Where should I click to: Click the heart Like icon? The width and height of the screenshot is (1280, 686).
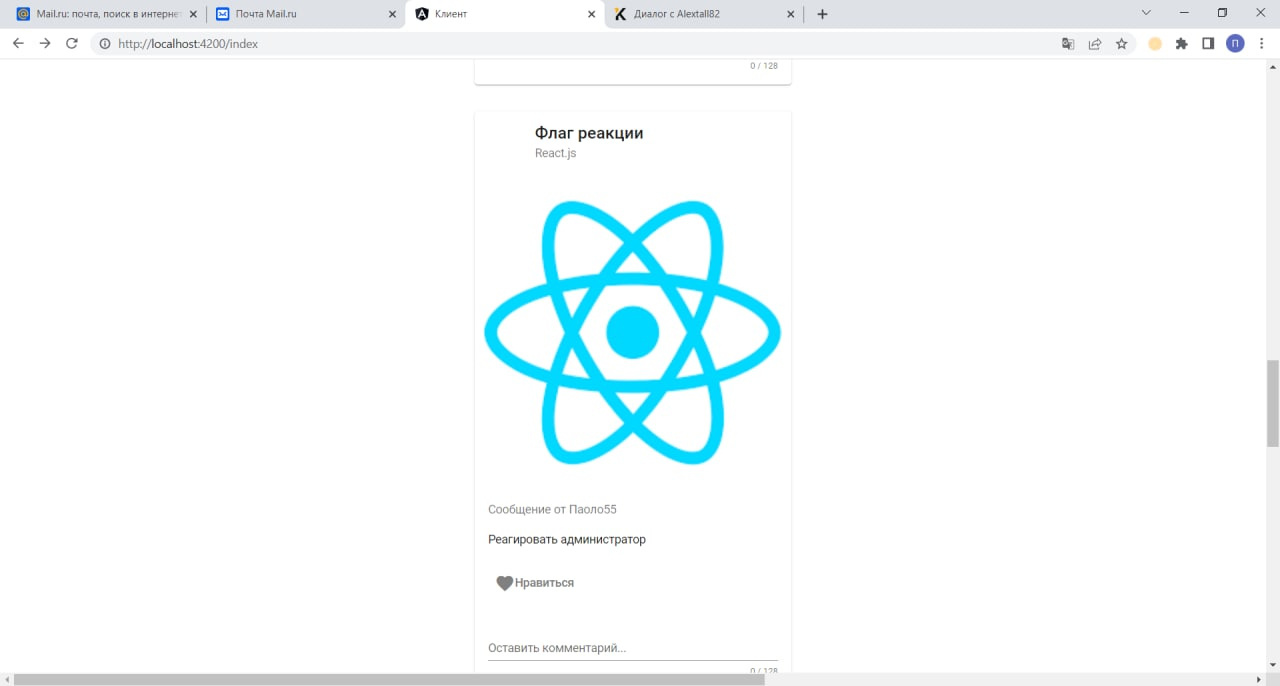tap(504, 583)
